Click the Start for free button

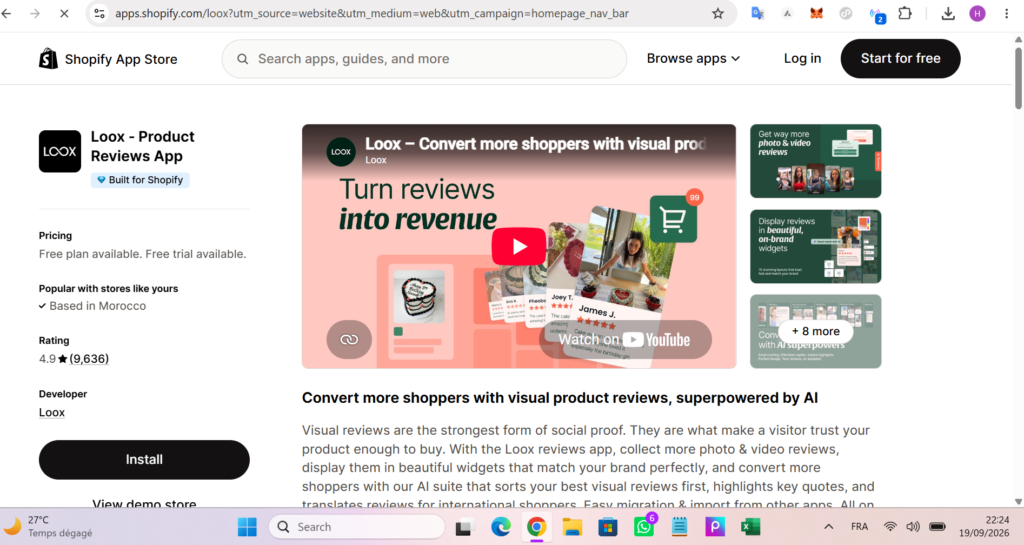click(x=900, y=59)
